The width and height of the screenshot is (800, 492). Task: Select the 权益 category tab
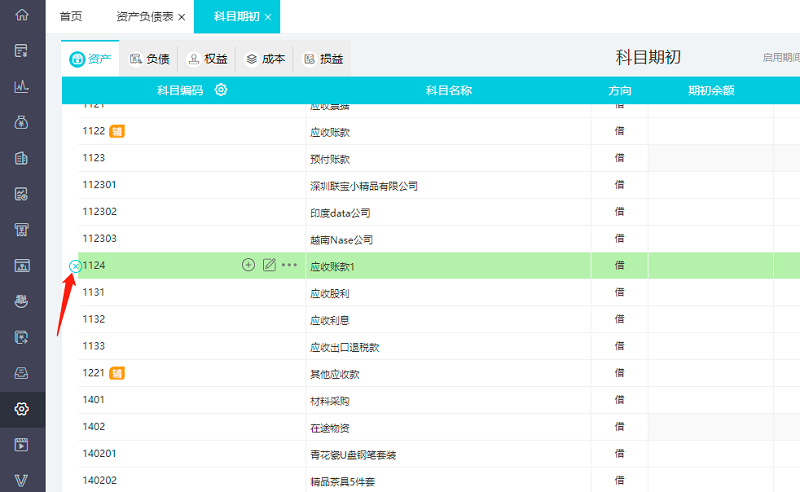point(207,59)
